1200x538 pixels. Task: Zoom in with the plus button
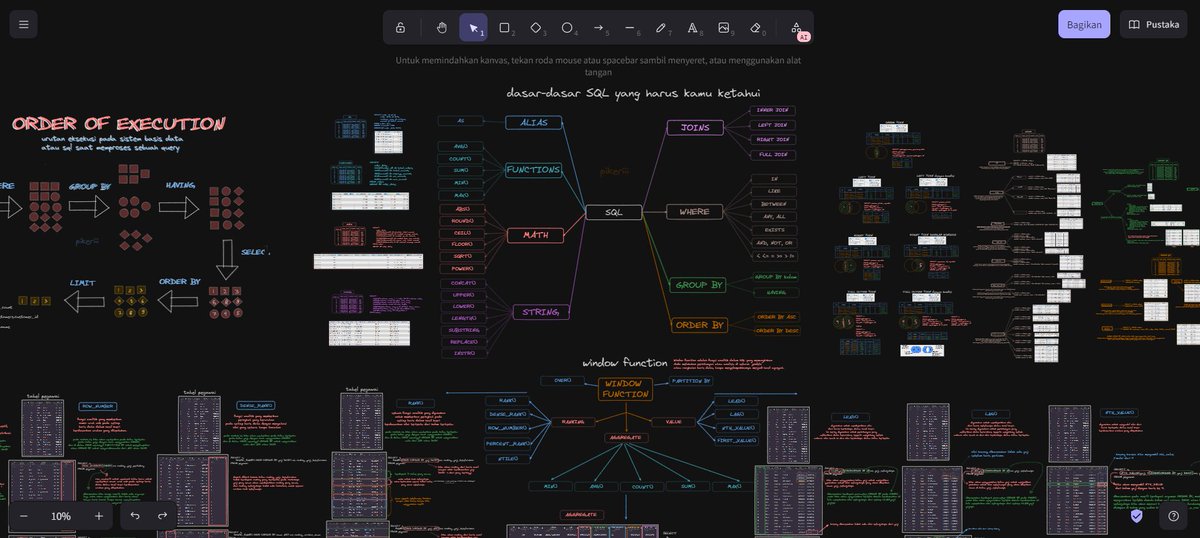(x=99, y=516)
